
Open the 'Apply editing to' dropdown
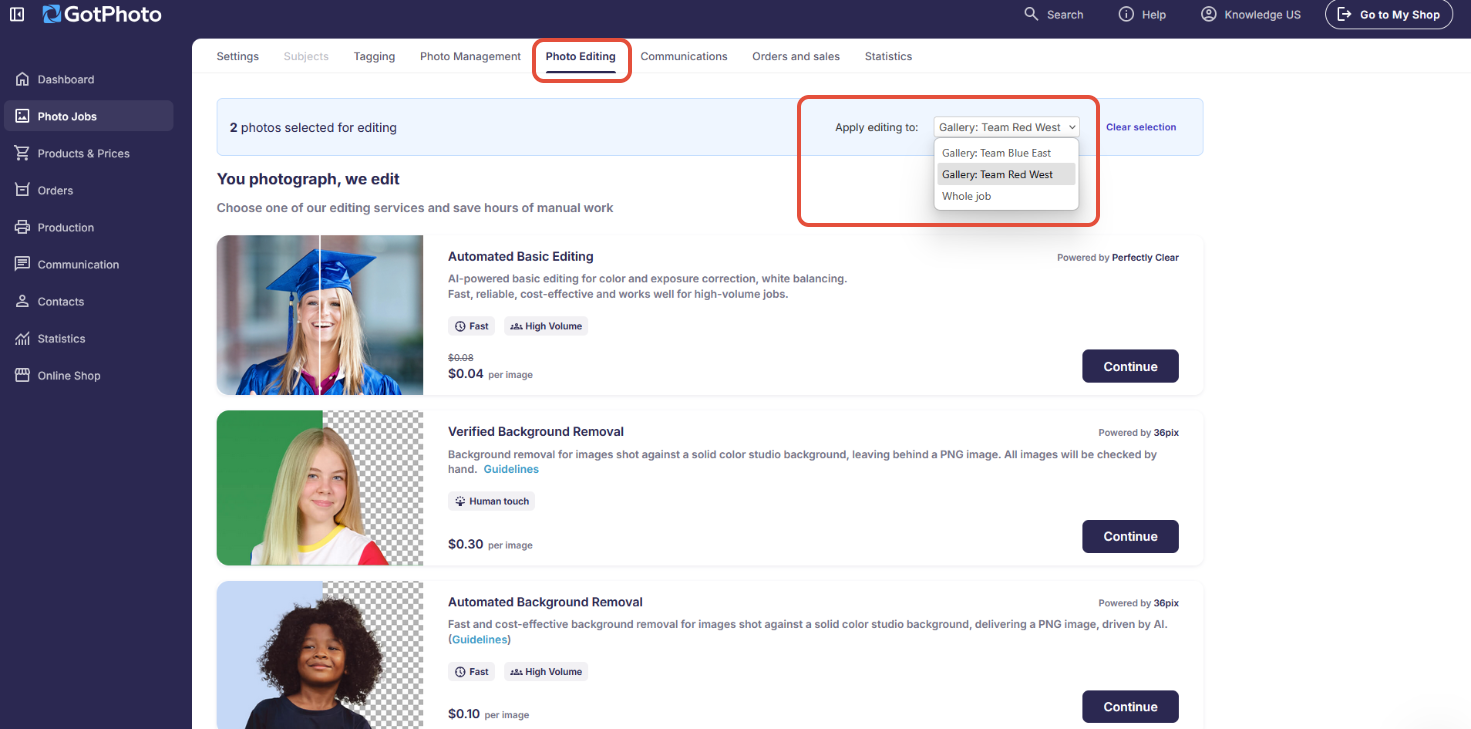pyautogui.click(x=1006, y=126)
